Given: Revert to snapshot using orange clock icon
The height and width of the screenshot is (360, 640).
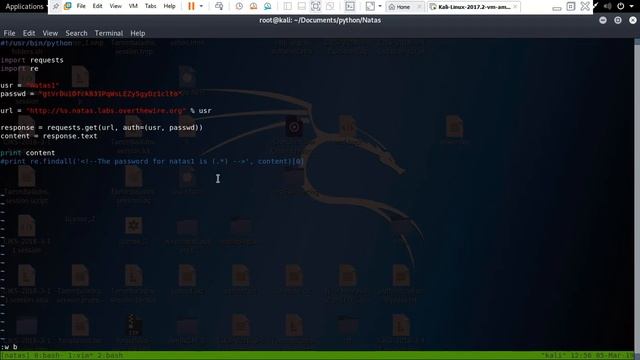Looking at the screenshot, I should click(253, 7).
